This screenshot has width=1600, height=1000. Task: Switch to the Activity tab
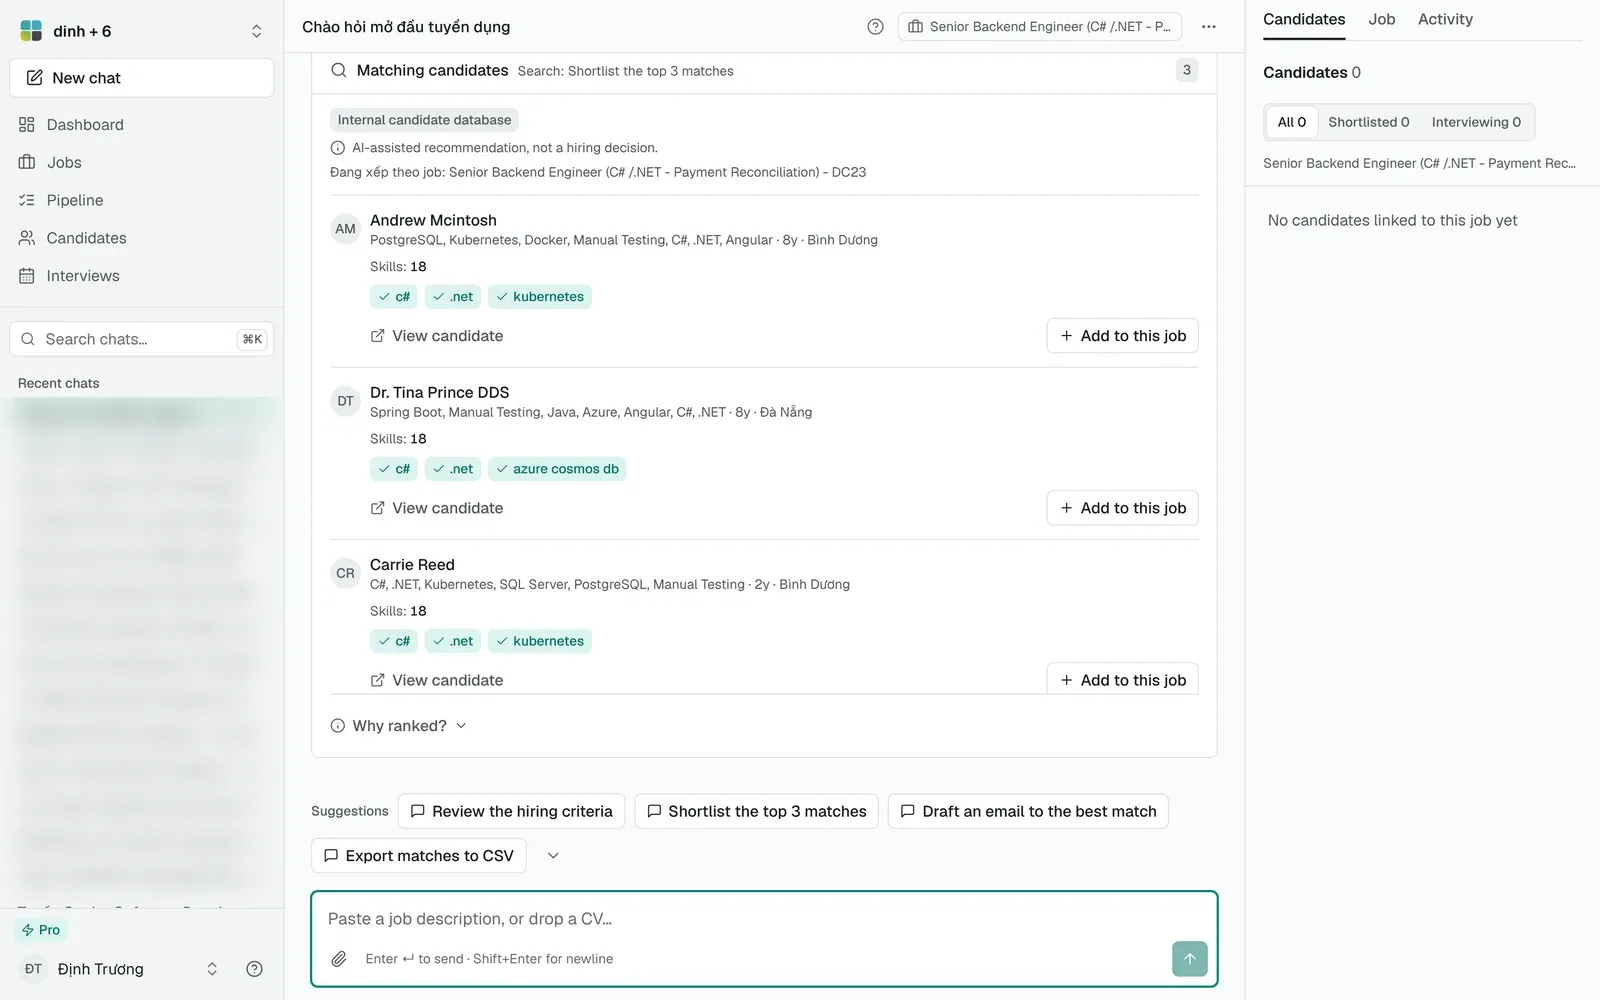click(1445, 19)
